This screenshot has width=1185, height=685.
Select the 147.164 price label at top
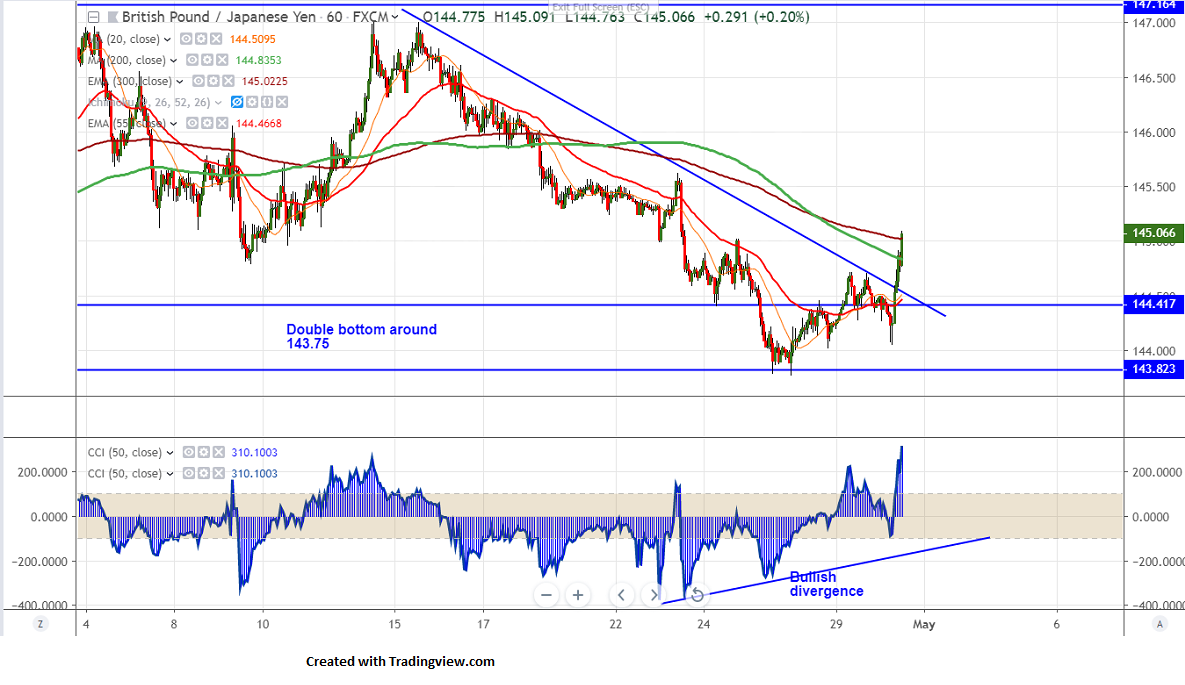pyautogui.click(x=1154, y=5)
